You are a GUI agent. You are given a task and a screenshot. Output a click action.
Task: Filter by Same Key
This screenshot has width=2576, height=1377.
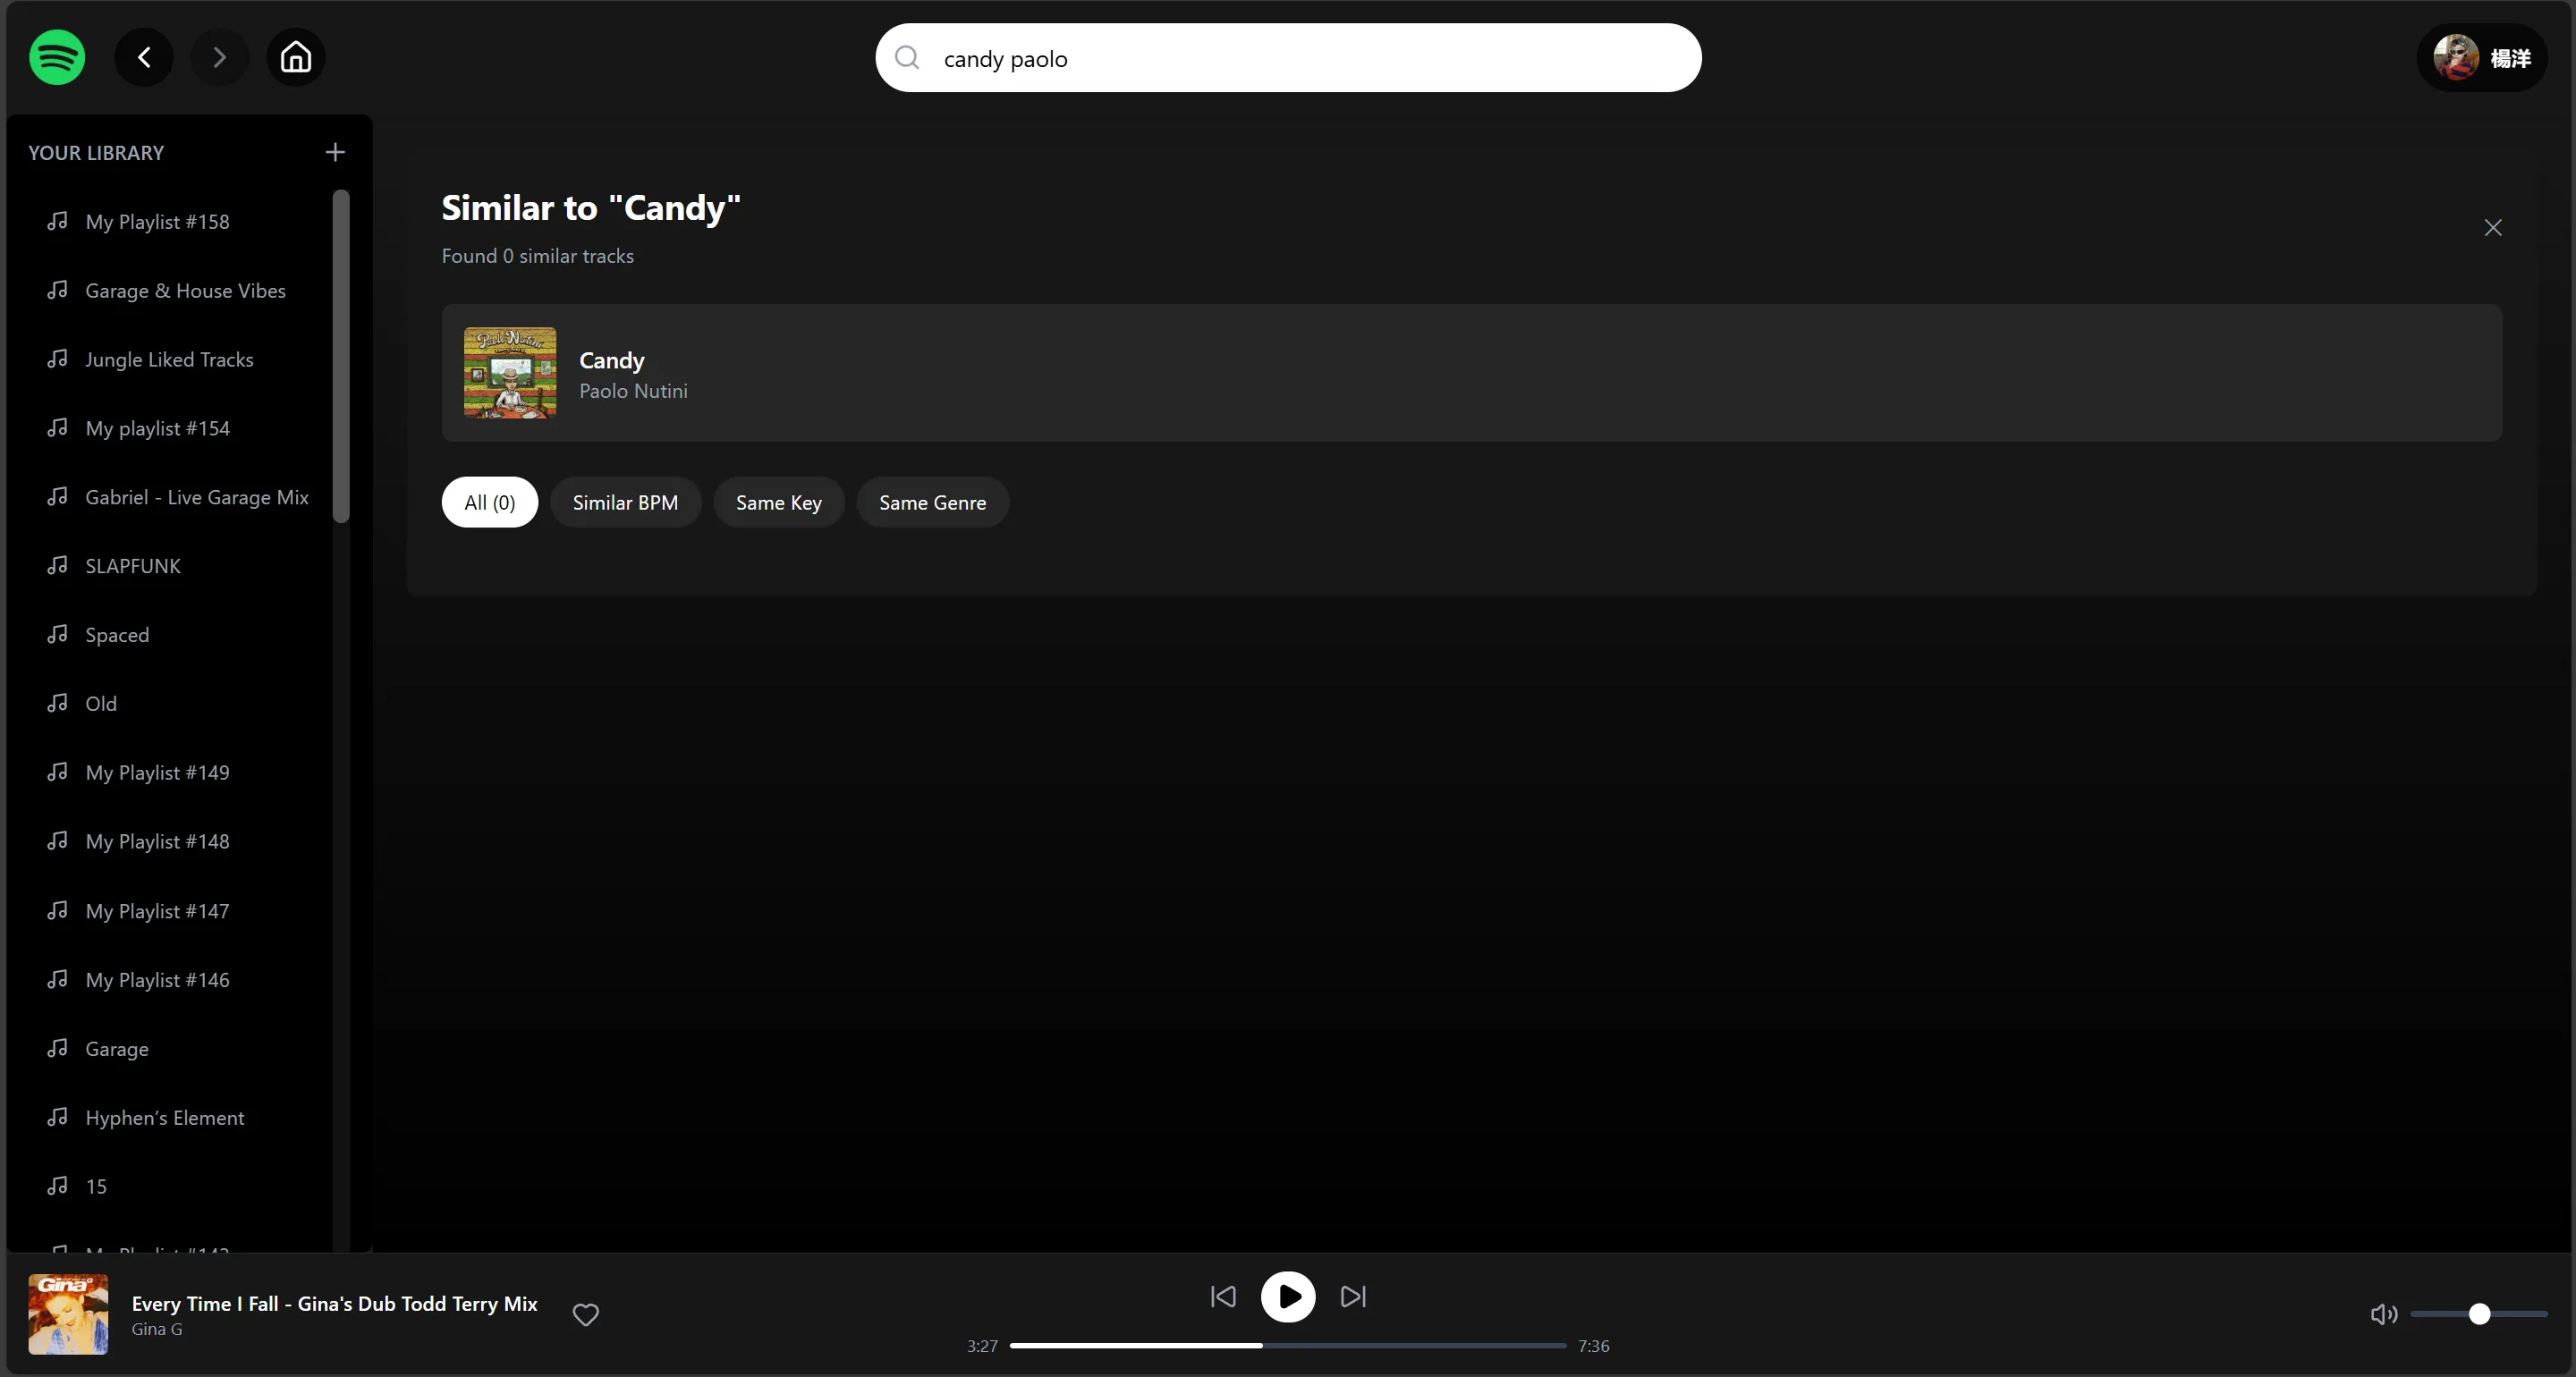click(x=779, y=502)
